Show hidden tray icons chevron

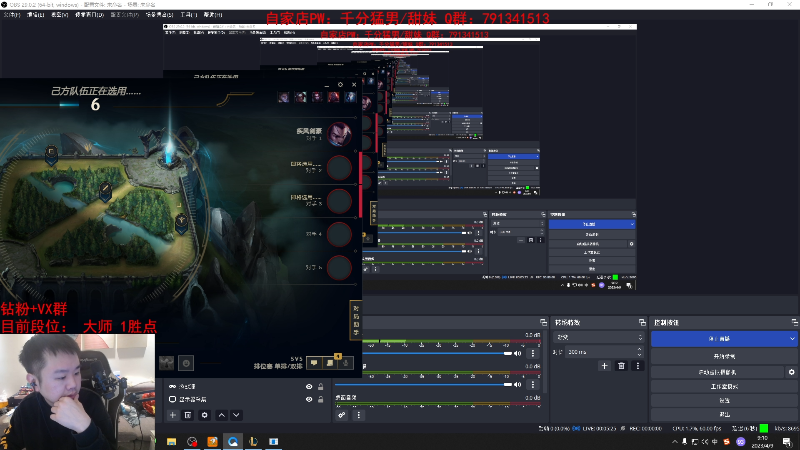click(x=675, y=442)
